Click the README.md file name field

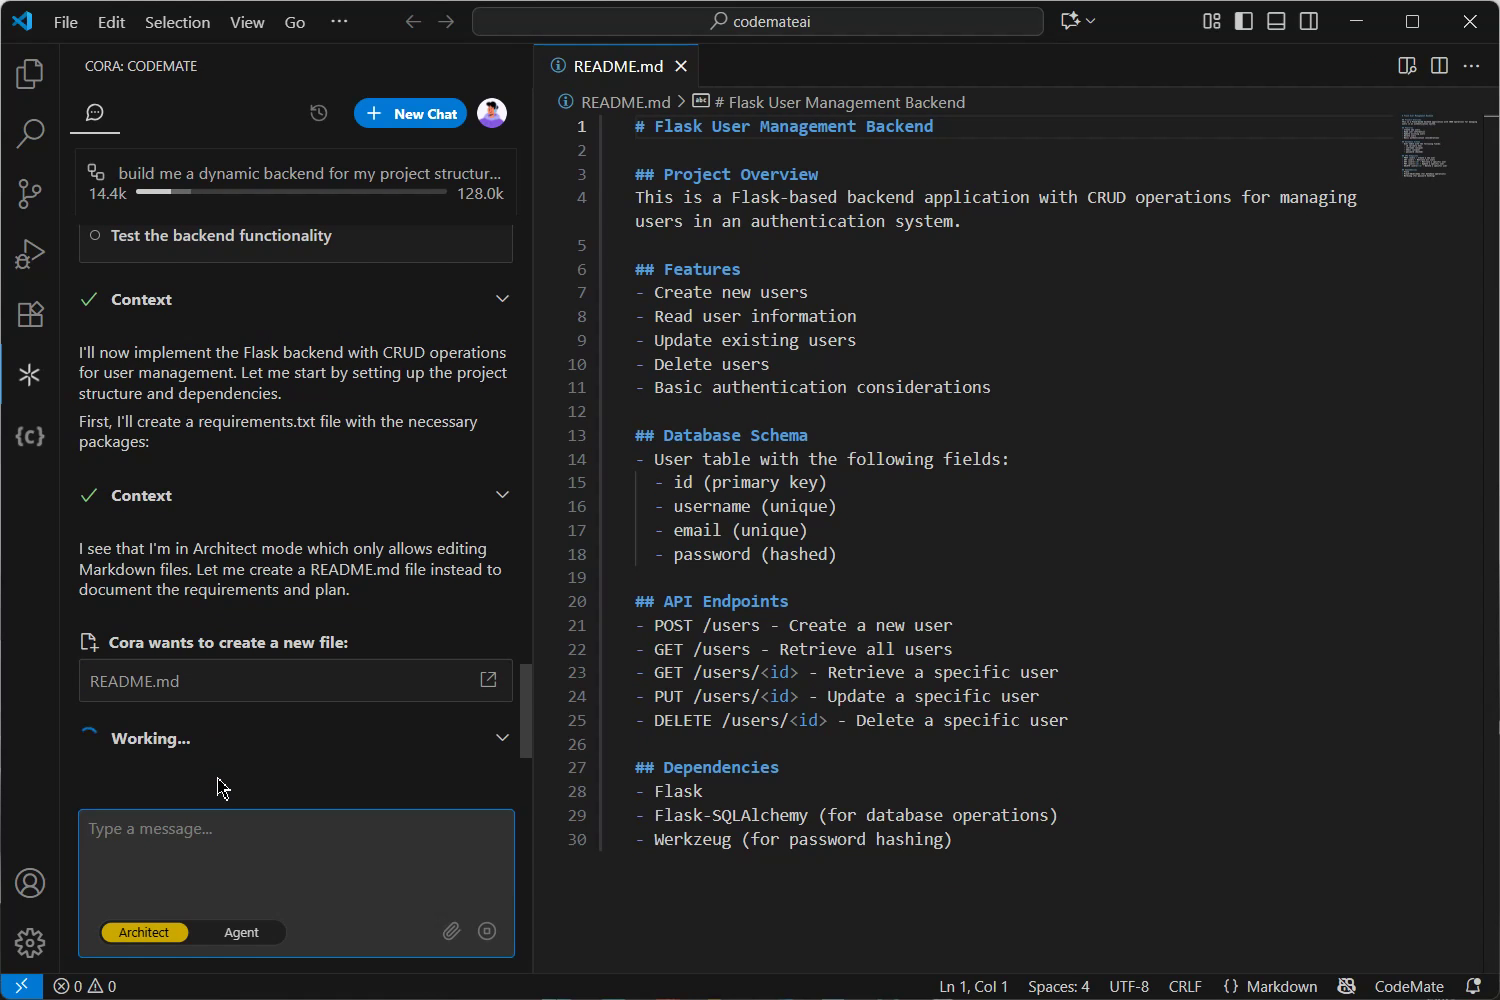click(x=296, y=680)
